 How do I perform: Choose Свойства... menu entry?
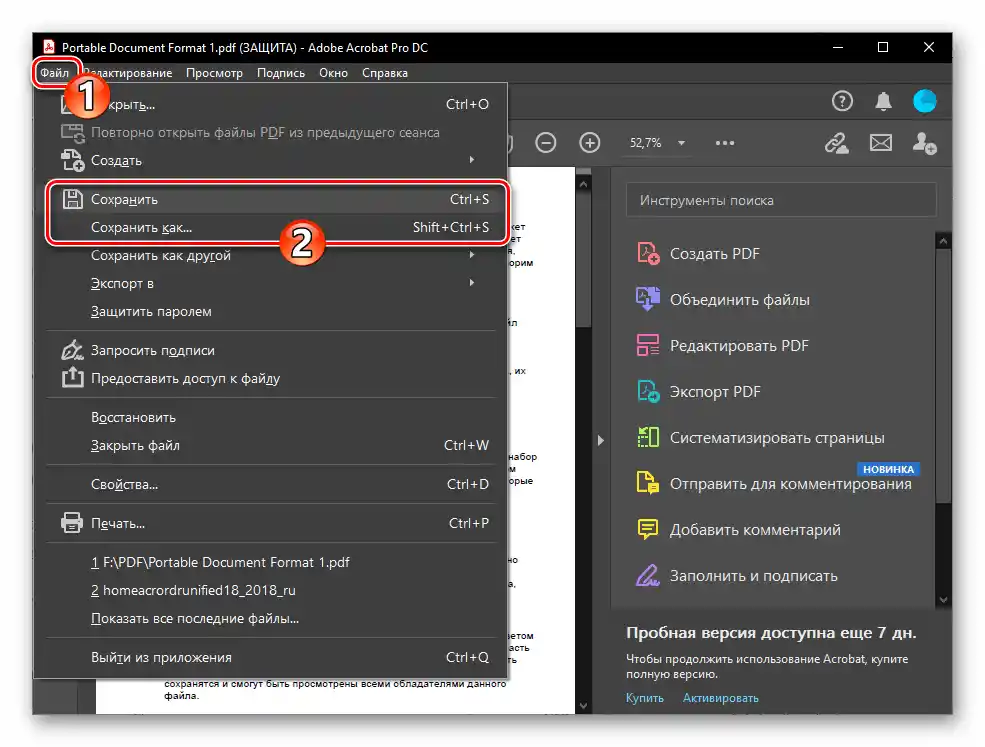point(271,484)
